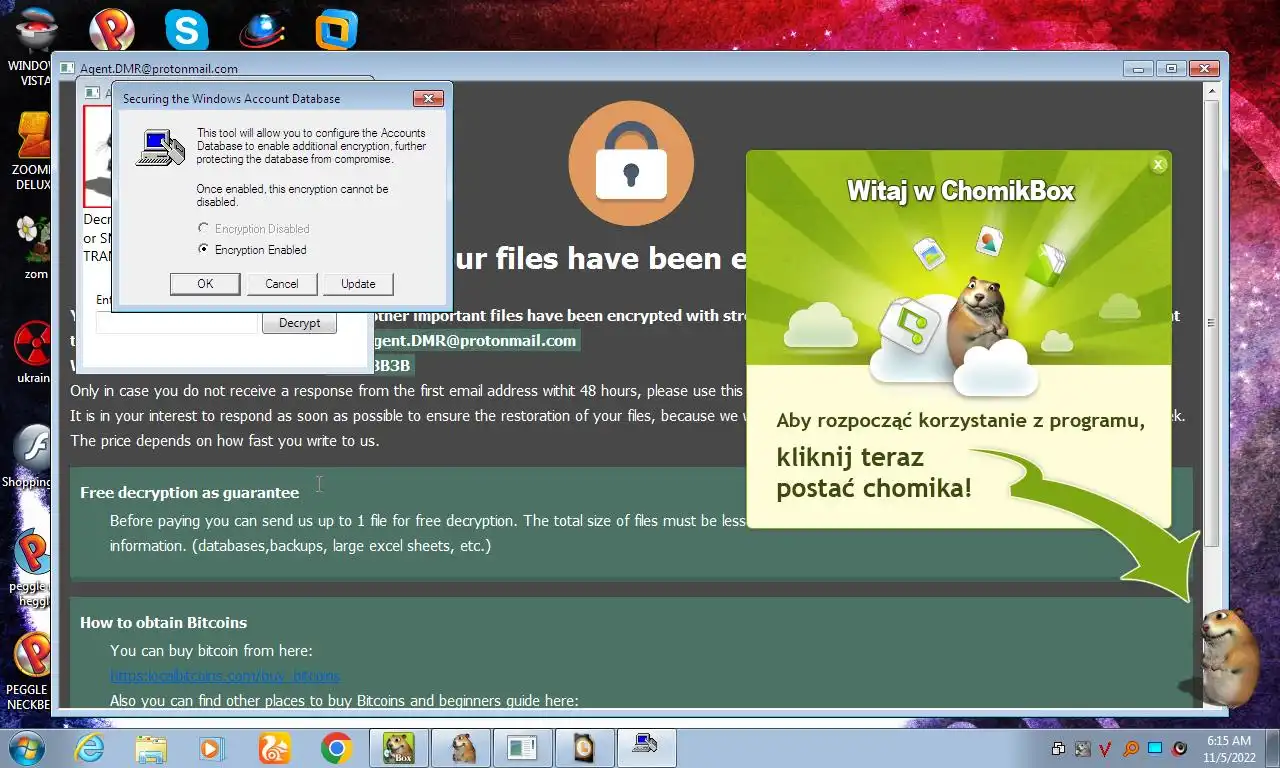Select the Encryption Disabled radio button
The image size is (1280, 768).
204,229
